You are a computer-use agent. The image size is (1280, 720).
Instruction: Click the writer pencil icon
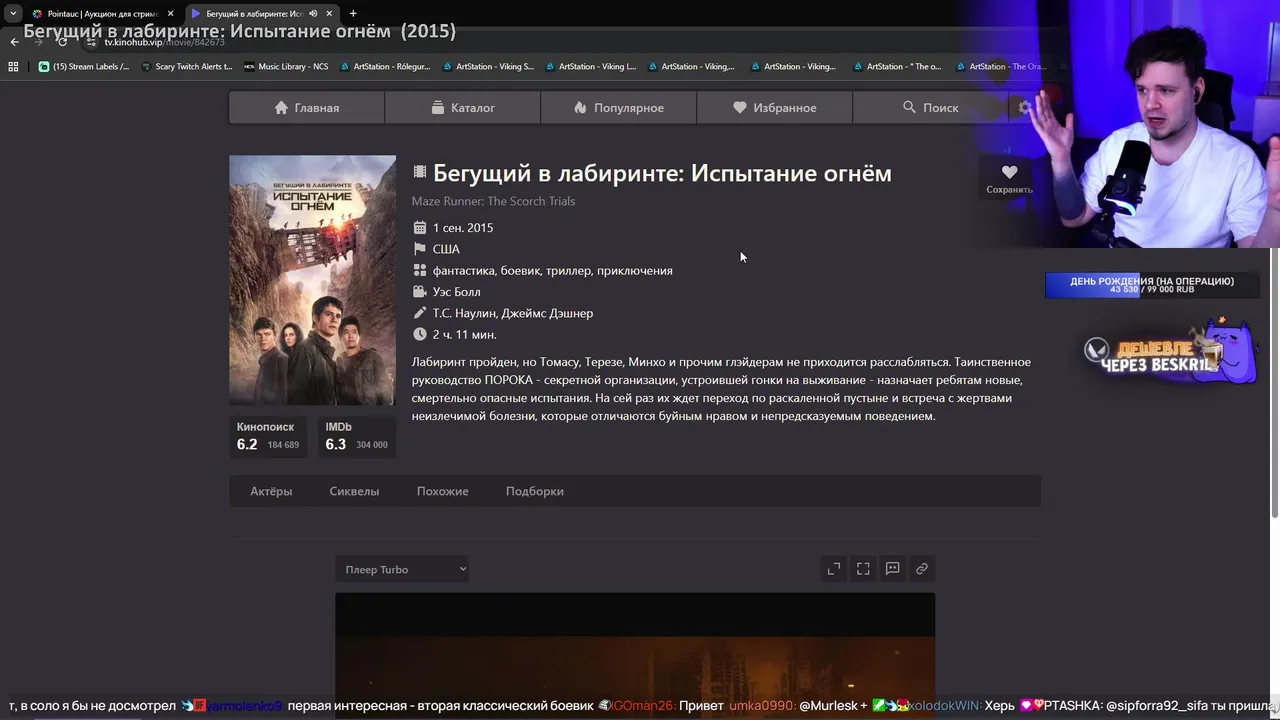(420, 313)
